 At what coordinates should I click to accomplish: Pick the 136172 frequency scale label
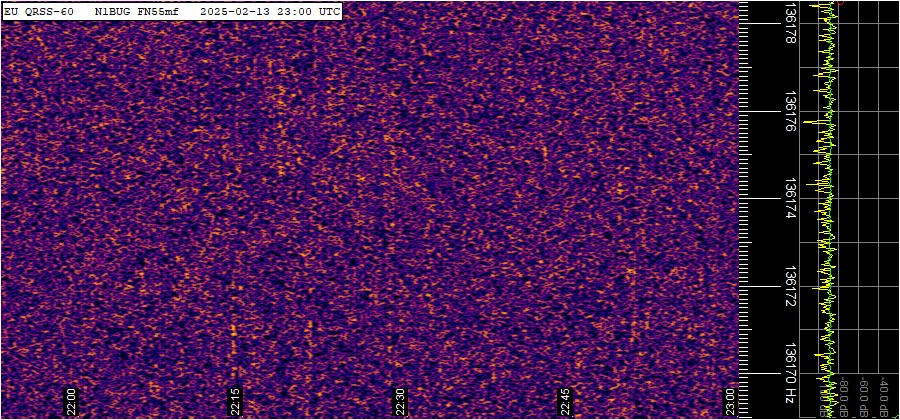(790, 286)
